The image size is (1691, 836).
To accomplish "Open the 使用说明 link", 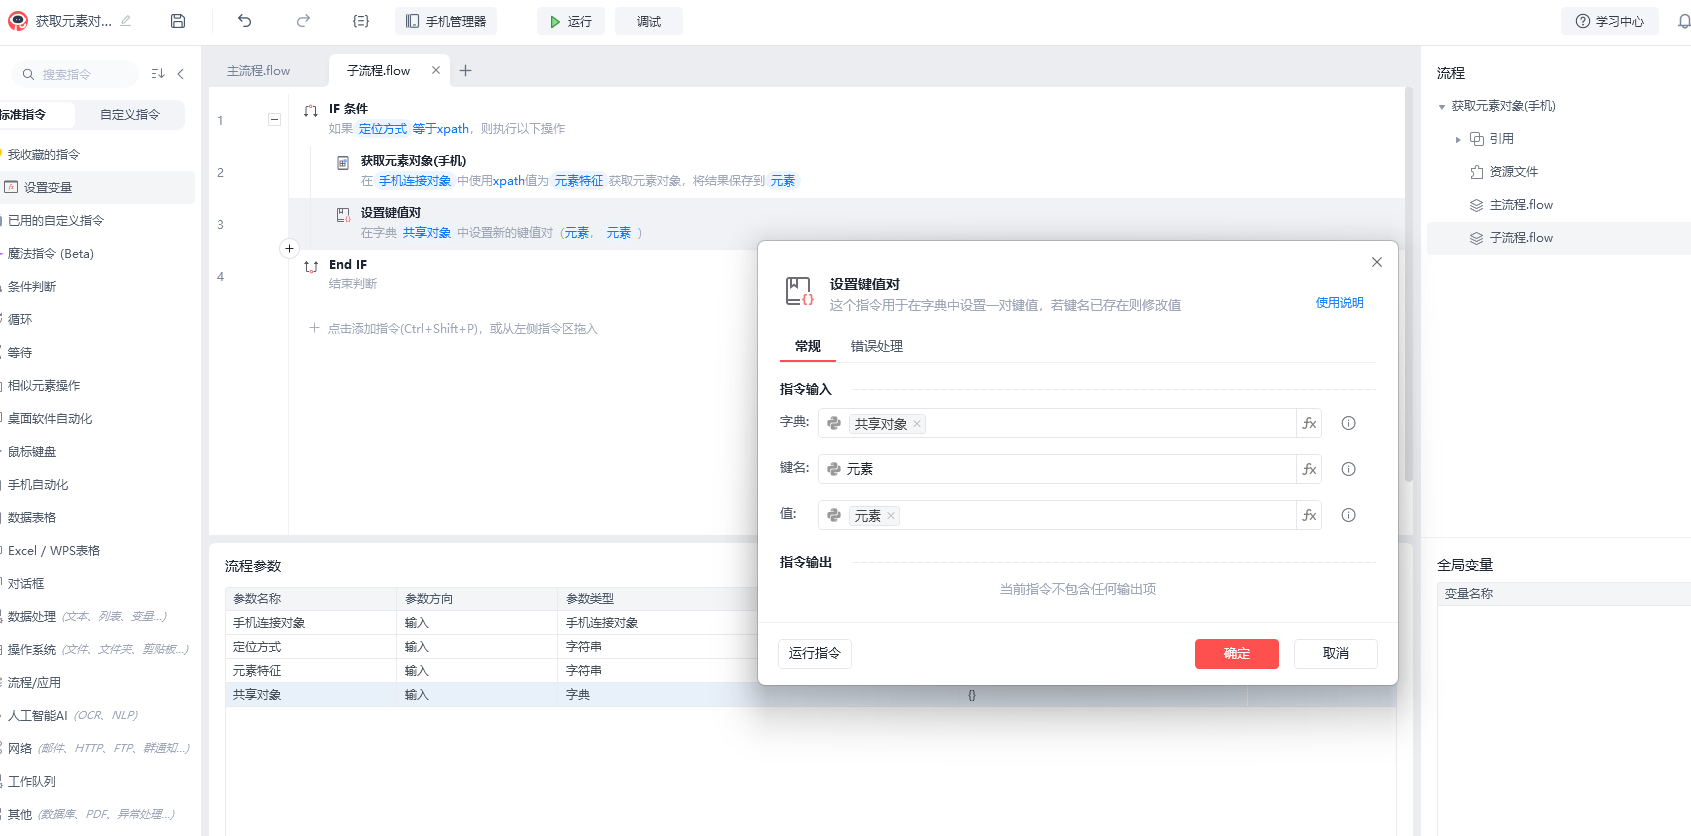I will 1339,303.
